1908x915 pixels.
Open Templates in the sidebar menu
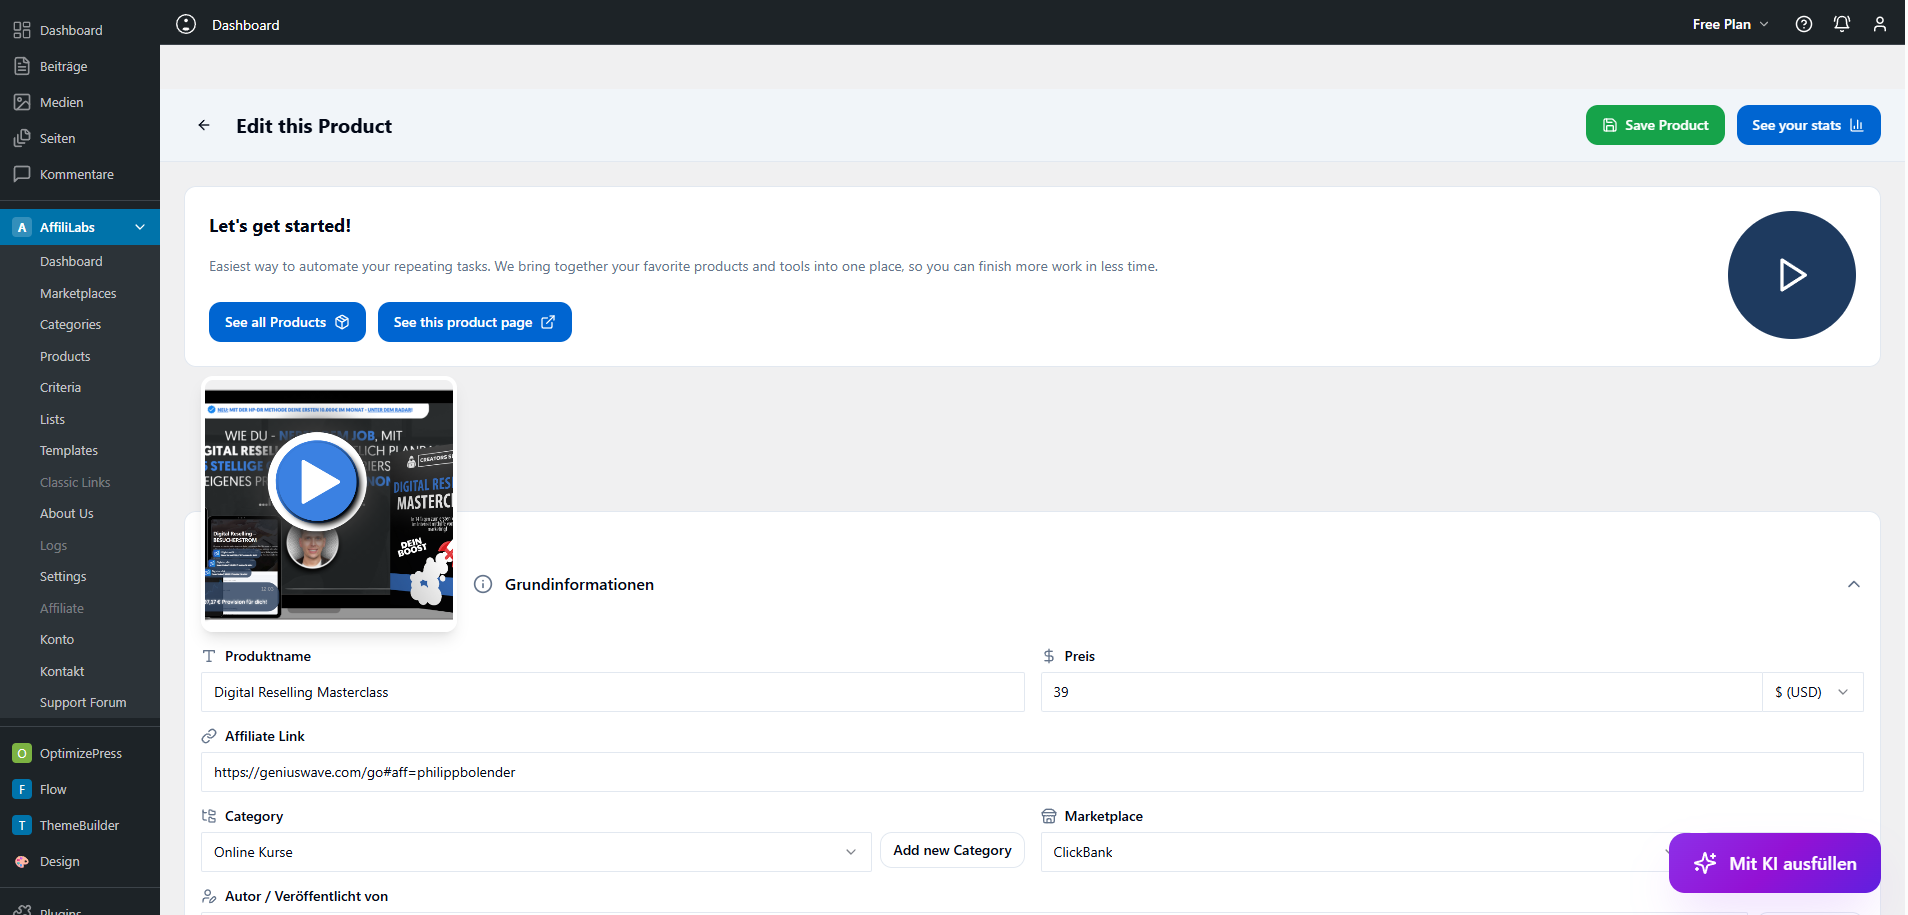(x=69, y=451)
